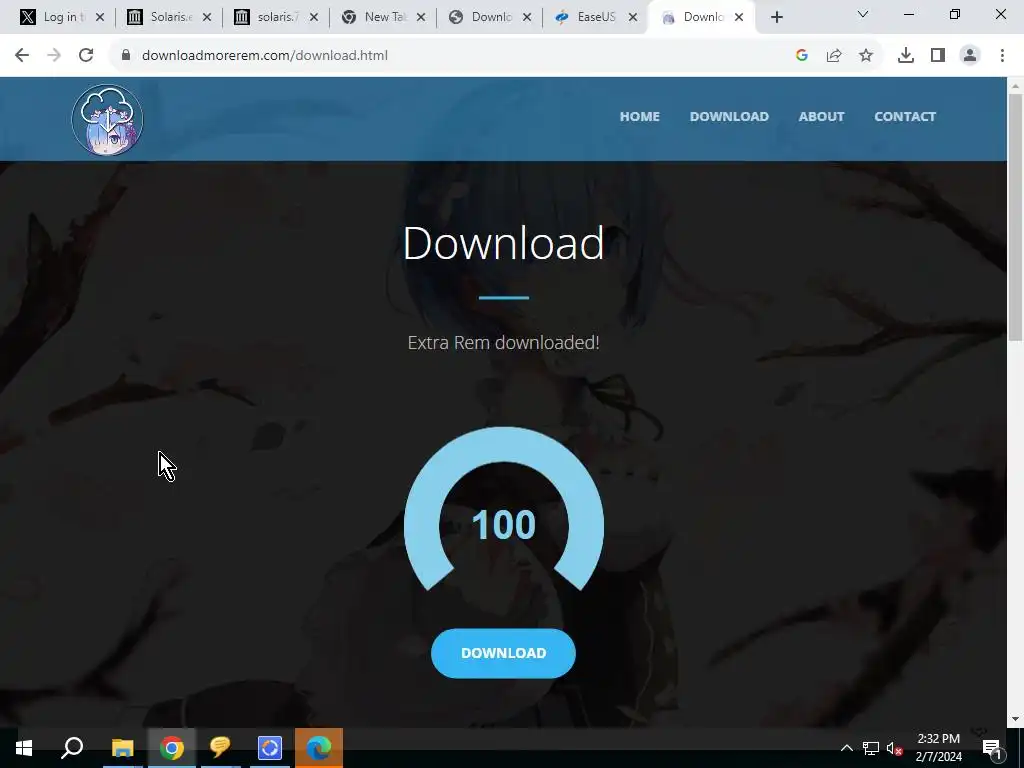Close the Solaris.e tab
The image size is (1024, 768).
click(x=207, y=18)
